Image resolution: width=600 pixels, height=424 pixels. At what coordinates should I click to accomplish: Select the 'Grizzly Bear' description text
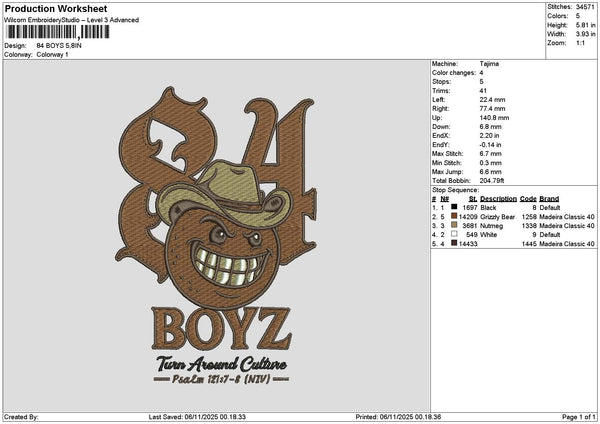(497, 217)
